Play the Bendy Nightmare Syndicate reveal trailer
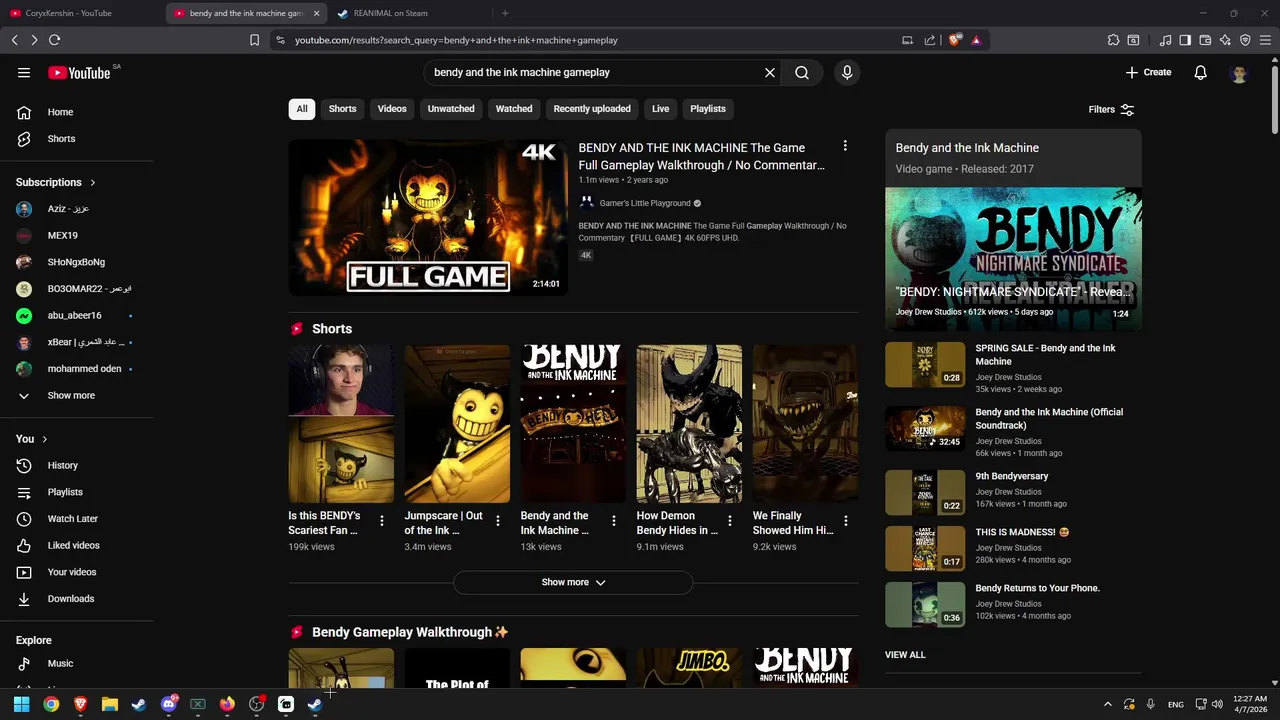 (x=1013, y=259)
